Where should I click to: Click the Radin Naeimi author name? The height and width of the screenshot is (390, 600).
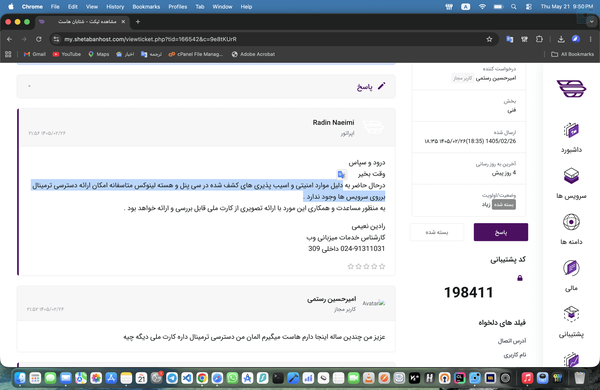(x=333, y=122)
